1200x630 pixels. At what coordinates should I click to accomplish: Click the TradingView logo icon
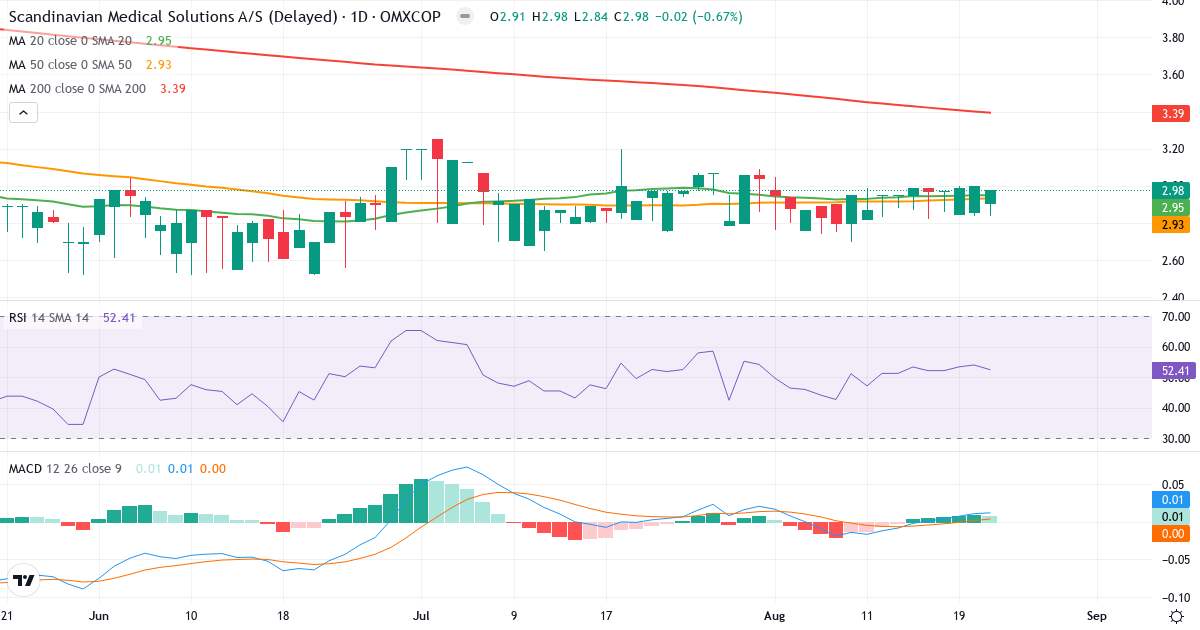(x=24, y=580)
